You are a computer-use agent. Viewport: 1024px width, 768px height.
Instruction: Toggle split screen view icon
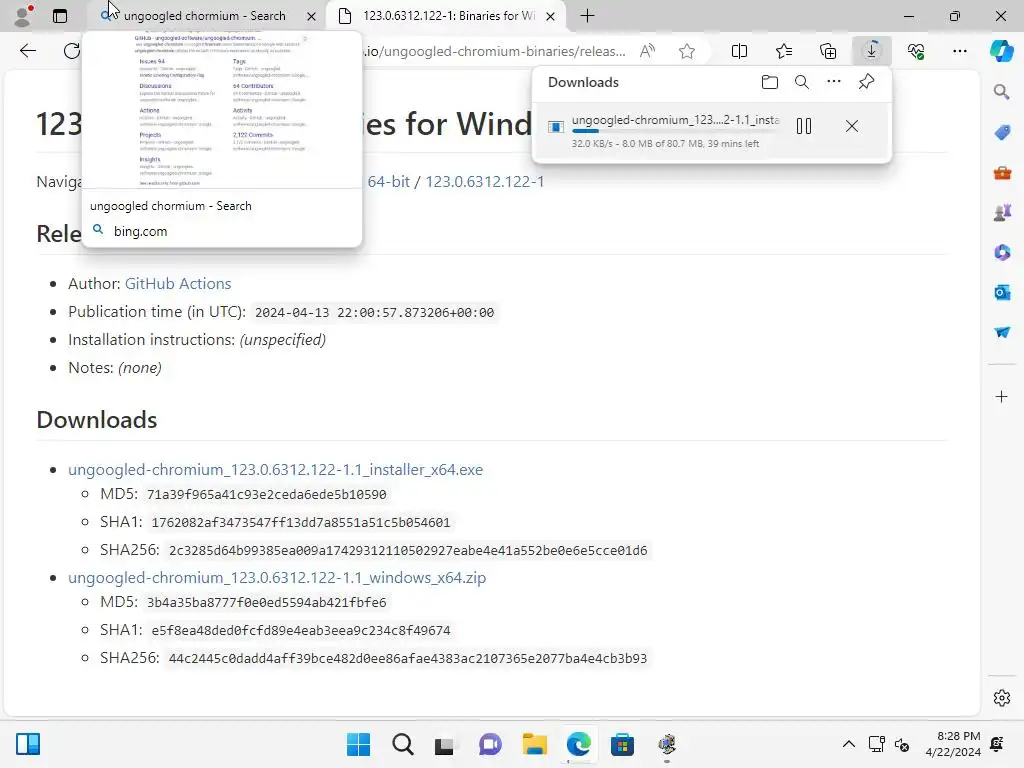(739, 51)
